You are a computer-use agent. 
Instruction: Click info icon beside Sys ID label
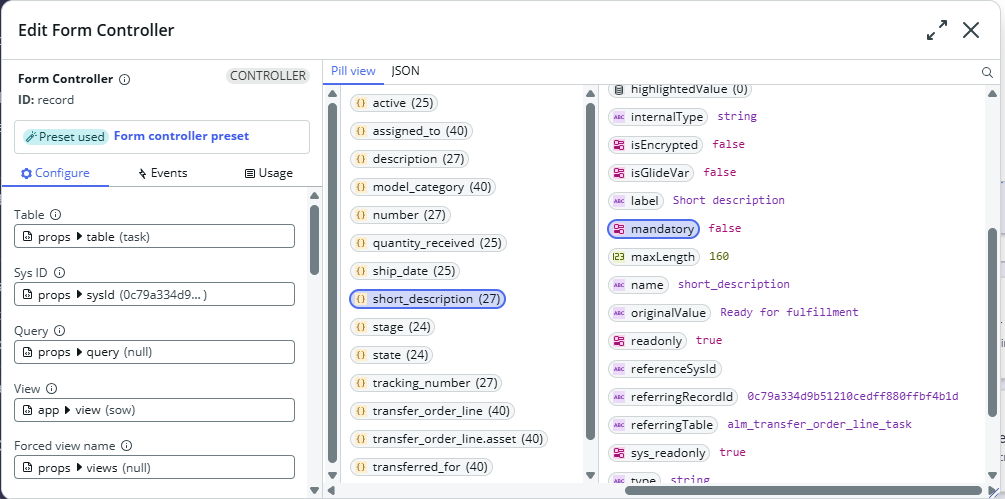pyautogui.click(x=60, y=273)
